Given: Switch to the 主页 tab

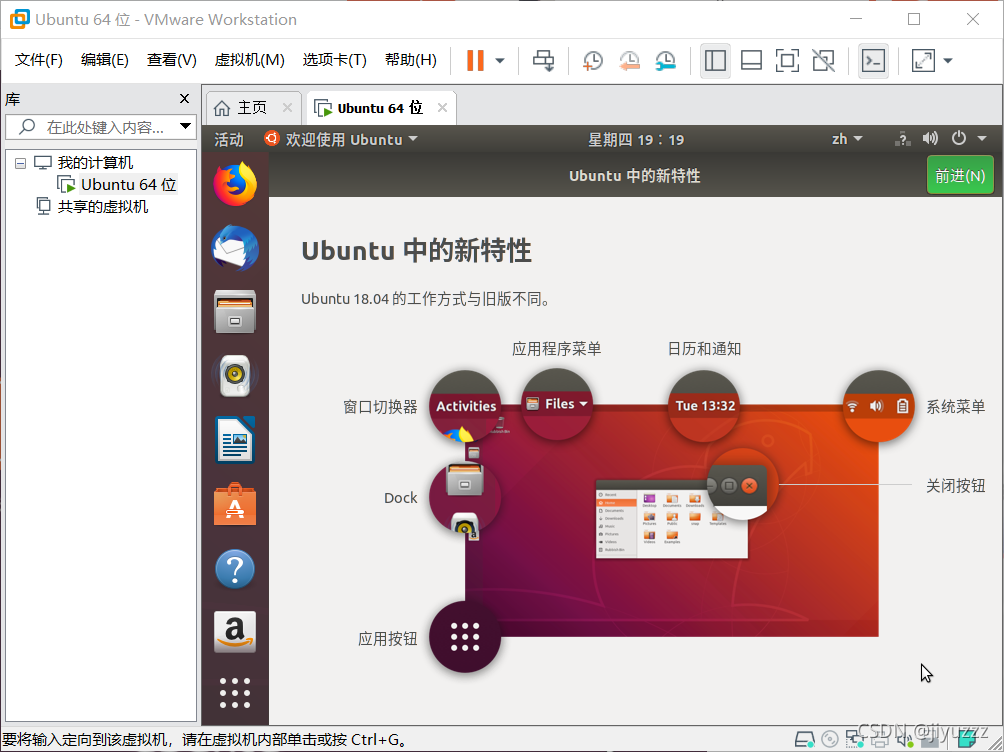Looking at the screenshot, I should [x=252, y=107].
